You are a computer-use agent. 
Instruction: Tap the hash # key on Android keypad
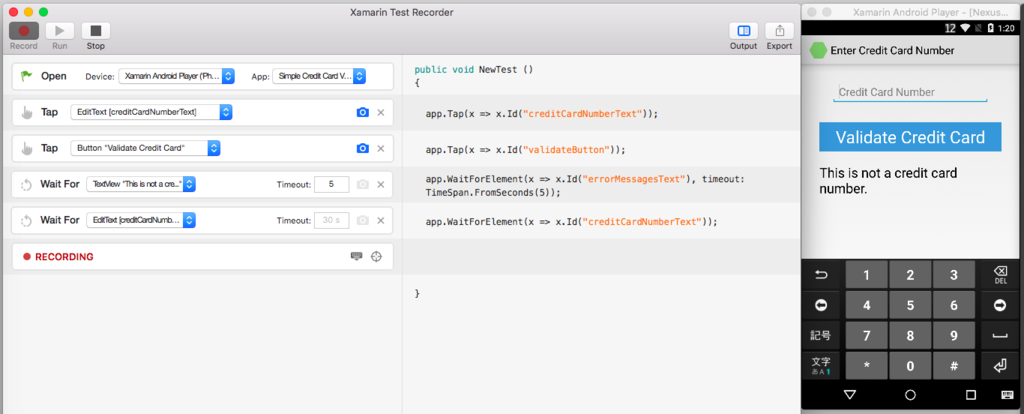point(953,366)
